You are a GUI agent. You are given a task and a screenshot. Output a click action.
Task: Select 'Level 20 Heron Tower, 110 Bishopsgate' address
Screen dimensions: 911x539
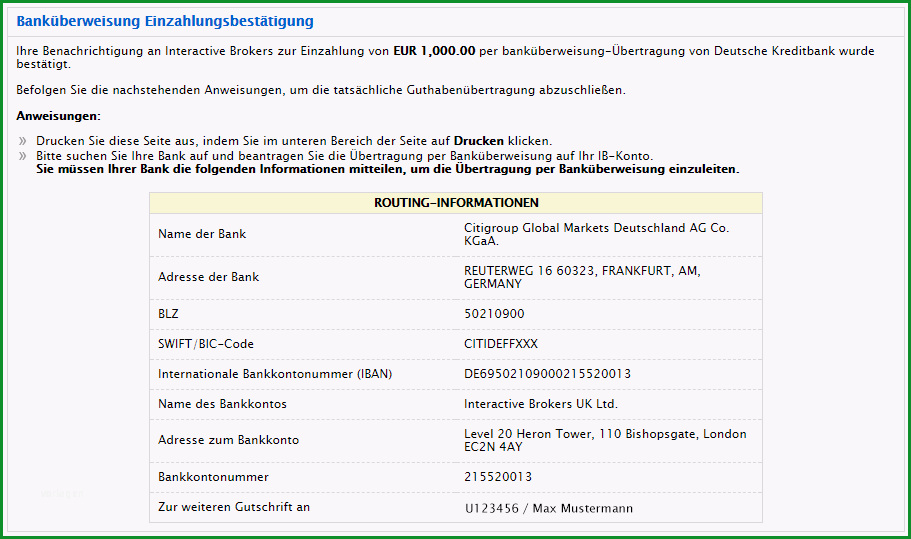605,440
